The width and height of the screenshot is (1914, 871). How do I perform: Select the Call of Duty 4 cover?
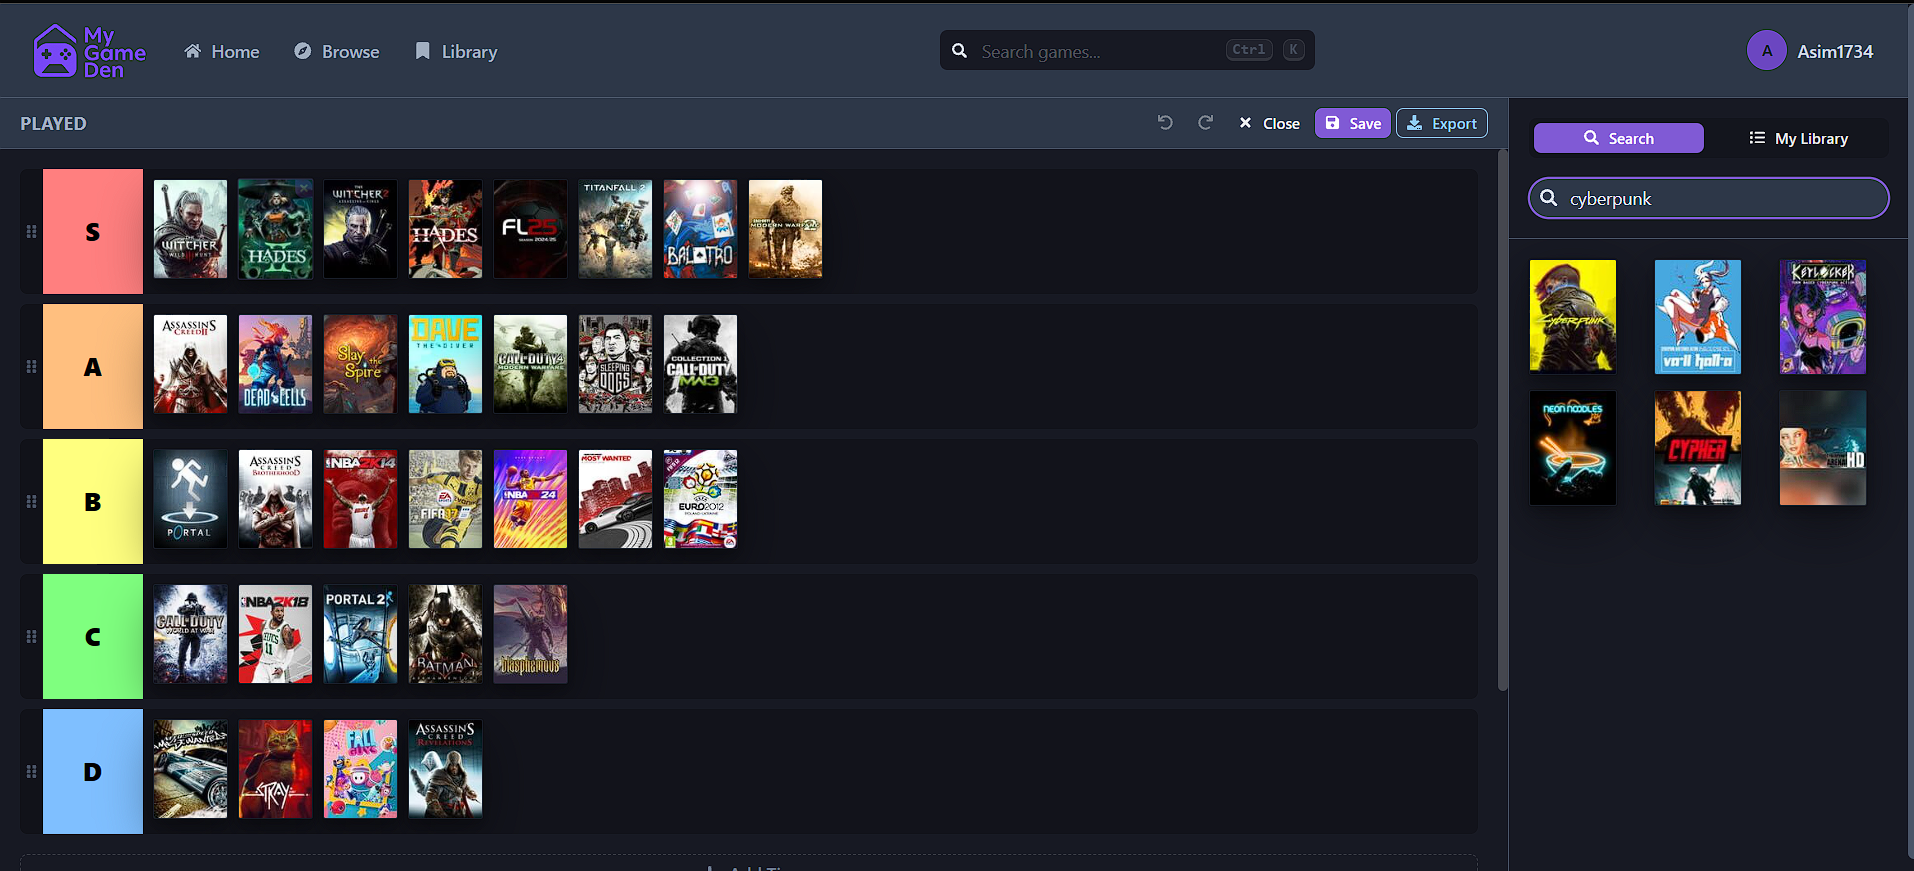coord(530,364)
